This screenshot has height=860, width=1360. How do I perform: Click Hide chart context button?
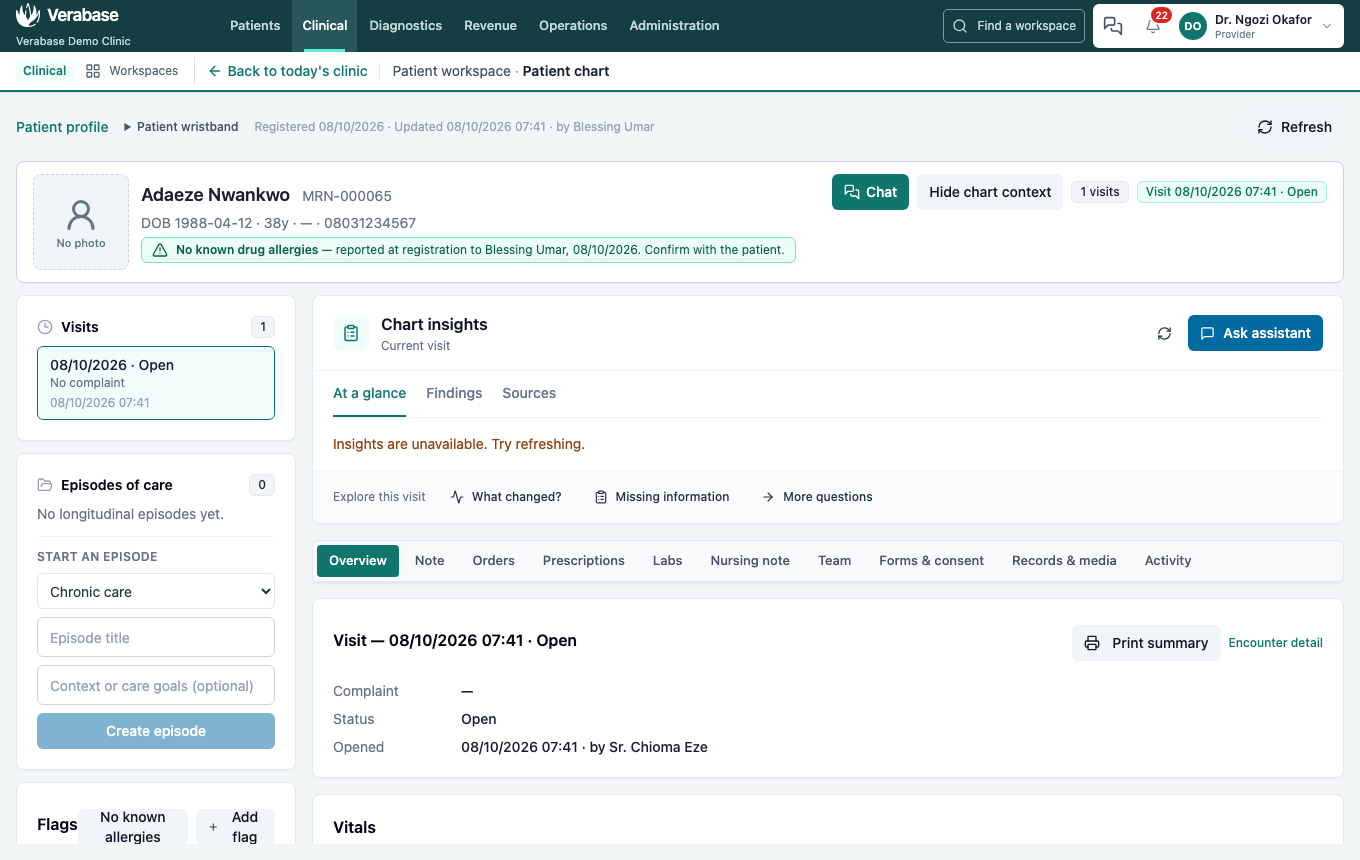coord(990,192)
